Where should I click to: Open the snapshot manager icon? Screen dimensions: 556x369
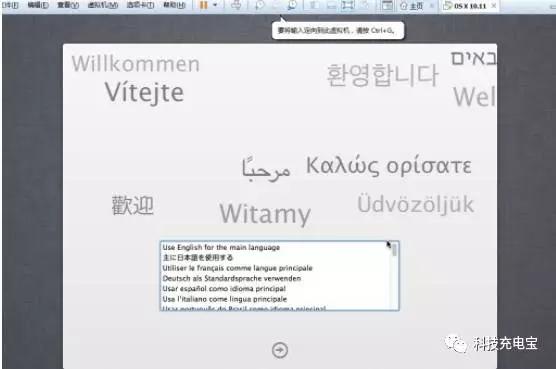(x=292, y=5)
